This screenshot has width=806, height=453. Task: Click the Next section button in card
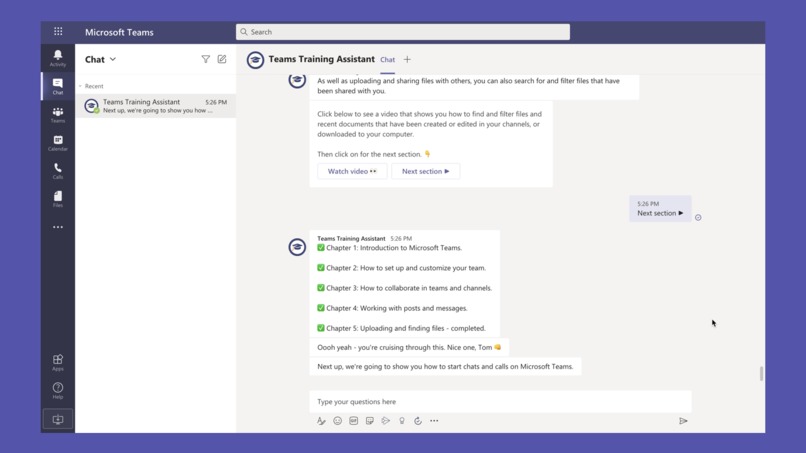[426, 171]
